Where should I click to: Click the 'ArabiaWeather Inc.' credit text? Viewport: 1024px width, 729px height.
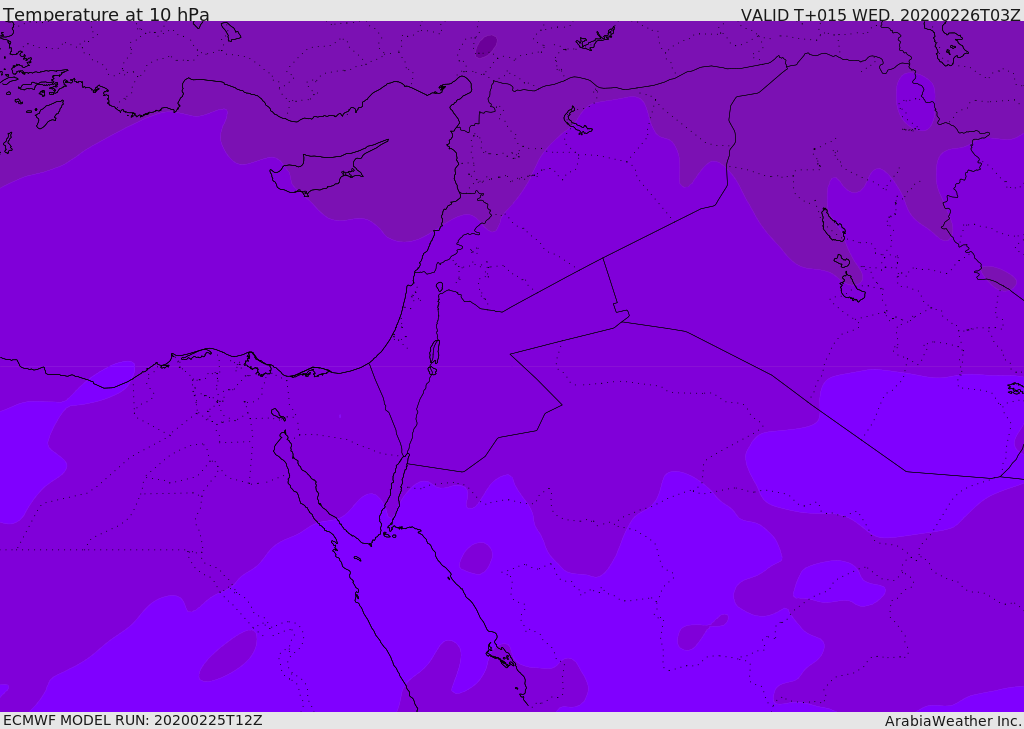(x=953, y=721)
